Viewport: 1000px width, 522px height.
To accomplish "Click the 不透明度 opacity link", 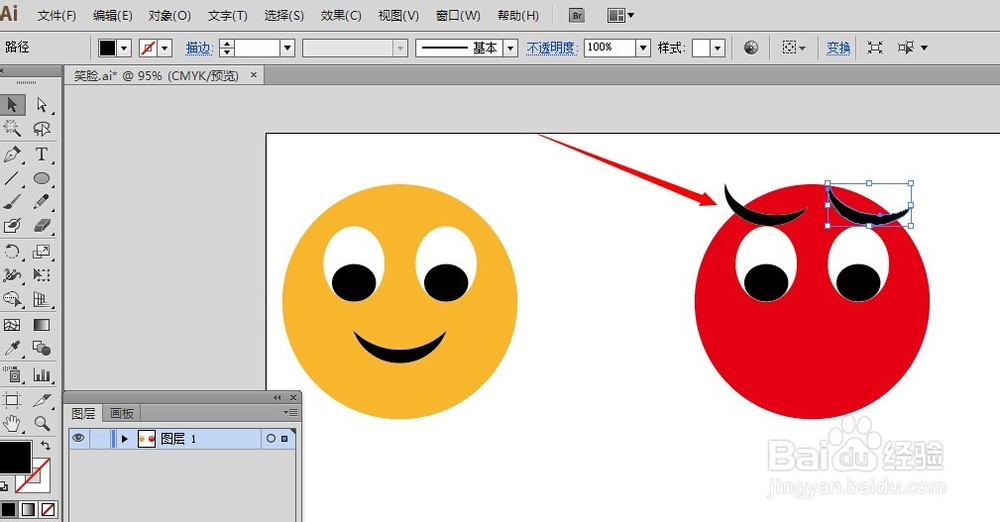I will [x=552, y=48].
